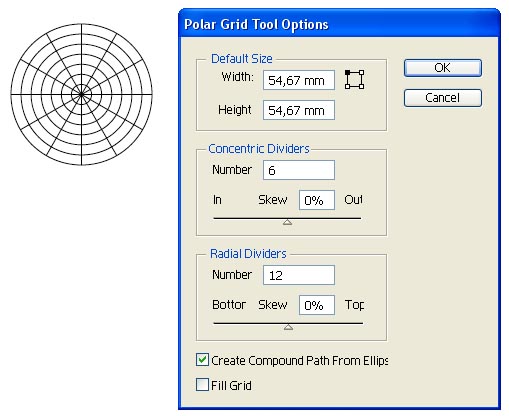This screenshot has width=509, height=416.
Task: Select the Radial Dividers Skew percent field
Action: pyautogui.click(x=317, y=305)
